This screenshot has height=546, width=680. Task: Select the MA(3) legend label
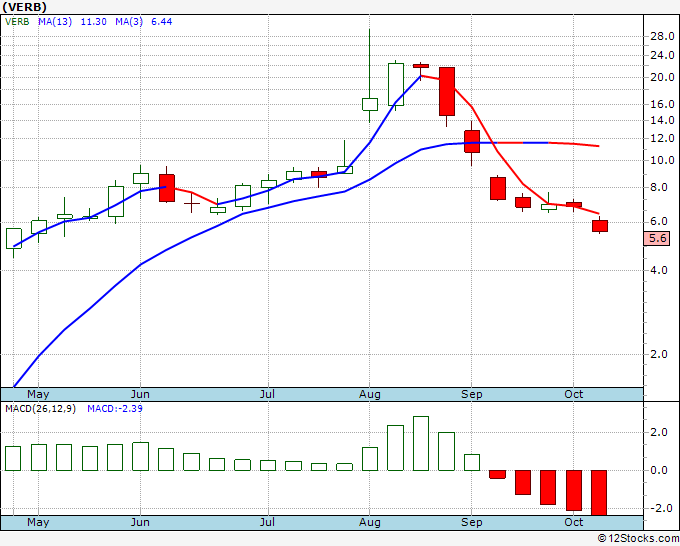point(129,21)
